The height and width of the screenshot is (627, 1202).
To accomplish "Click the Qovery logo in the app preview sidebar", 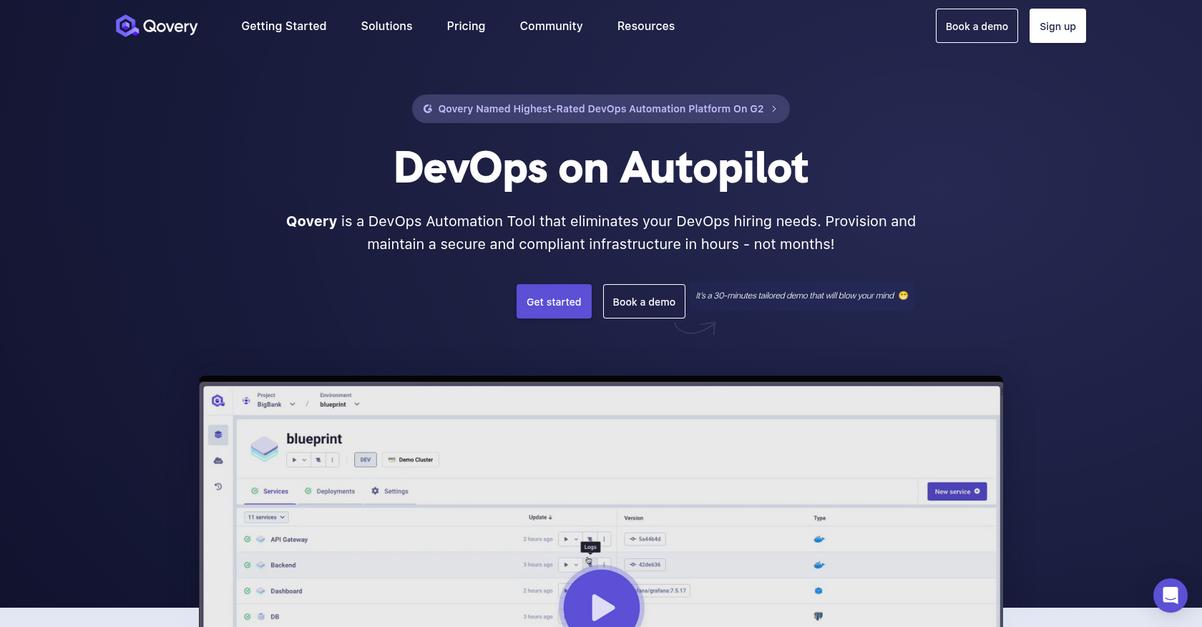I will tap(218, 401).
